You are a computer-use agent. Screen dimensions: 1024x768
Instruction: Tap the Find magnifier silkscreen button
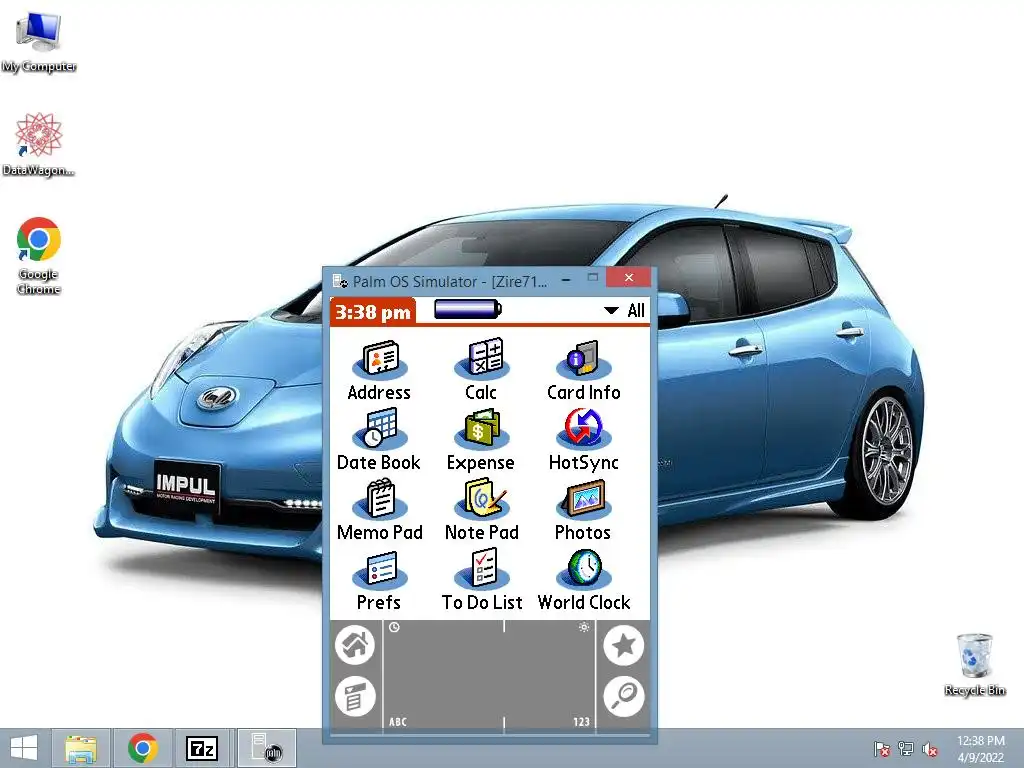pyautogui.click(x=624, y=696)
